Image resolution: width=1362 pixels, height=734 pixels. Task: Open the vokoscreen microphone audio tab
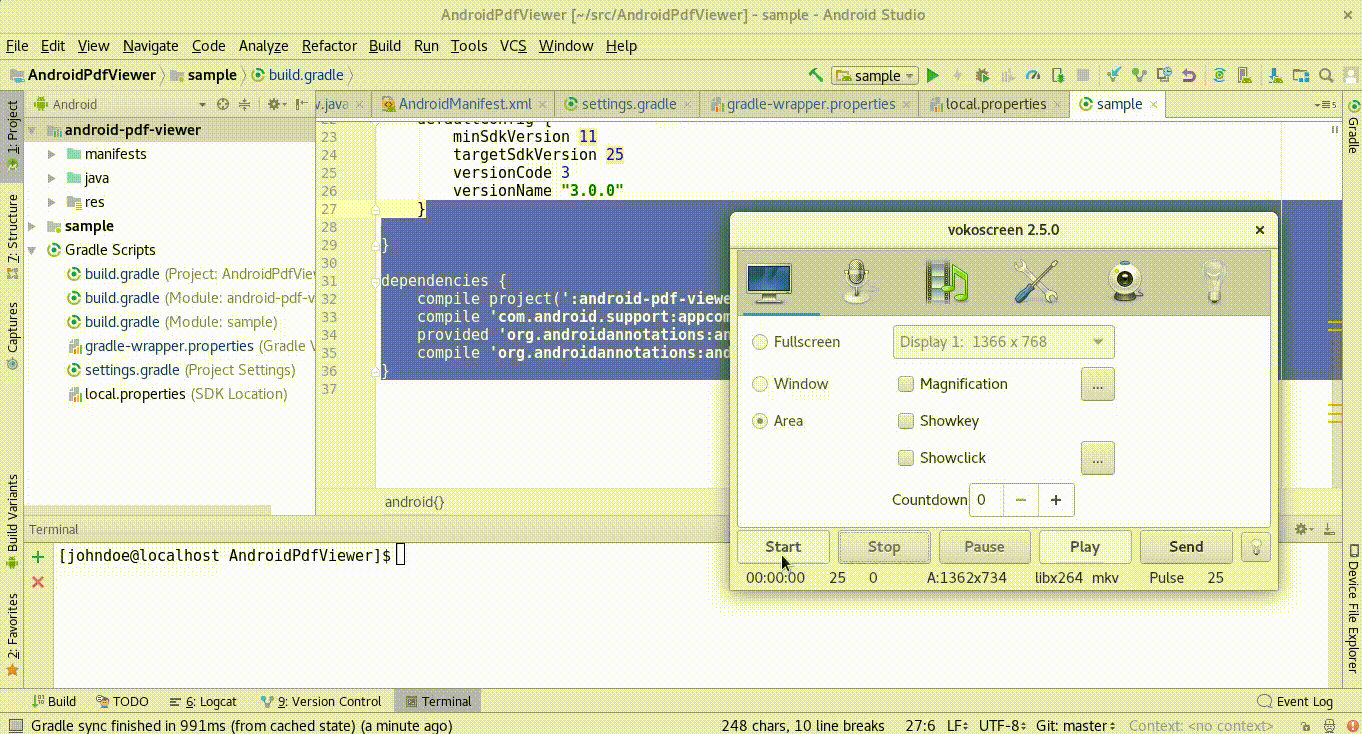(x=857, y=282)
